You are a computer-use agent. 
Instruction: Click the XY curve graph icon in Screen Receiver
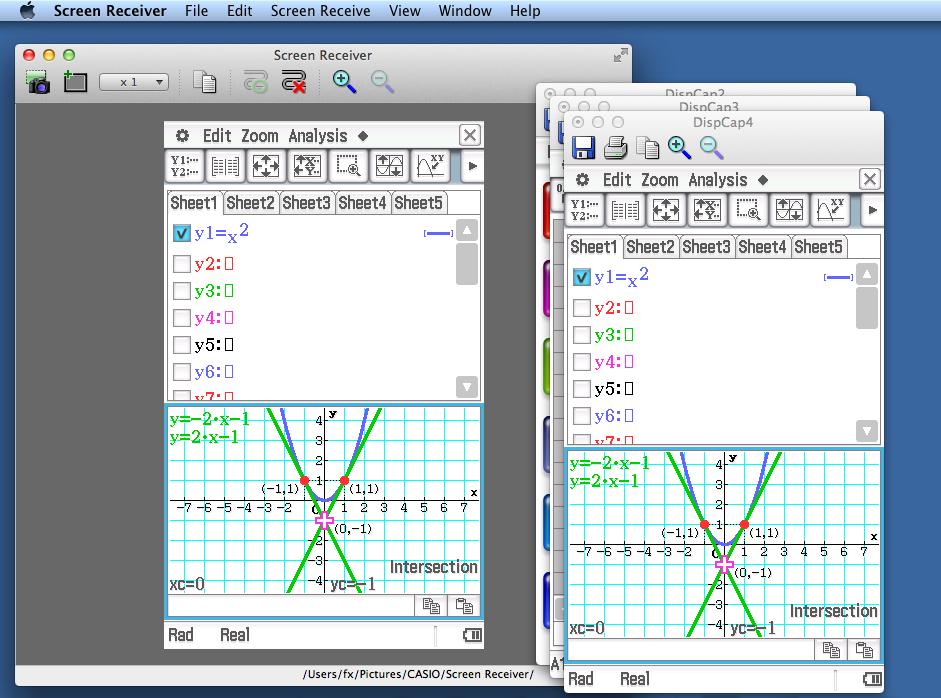coord(430,166)
